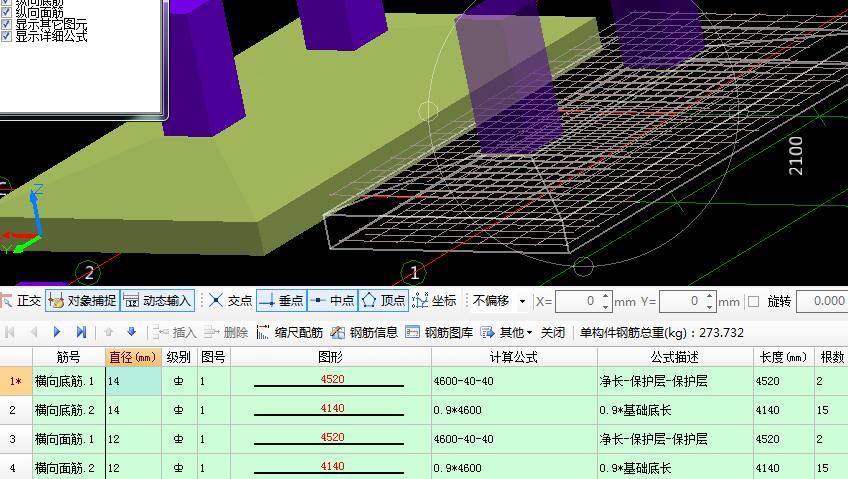Image resolution: width=848 pixels, height=479 pixels.
Task: Select row header 3
Action: (16, 439)
